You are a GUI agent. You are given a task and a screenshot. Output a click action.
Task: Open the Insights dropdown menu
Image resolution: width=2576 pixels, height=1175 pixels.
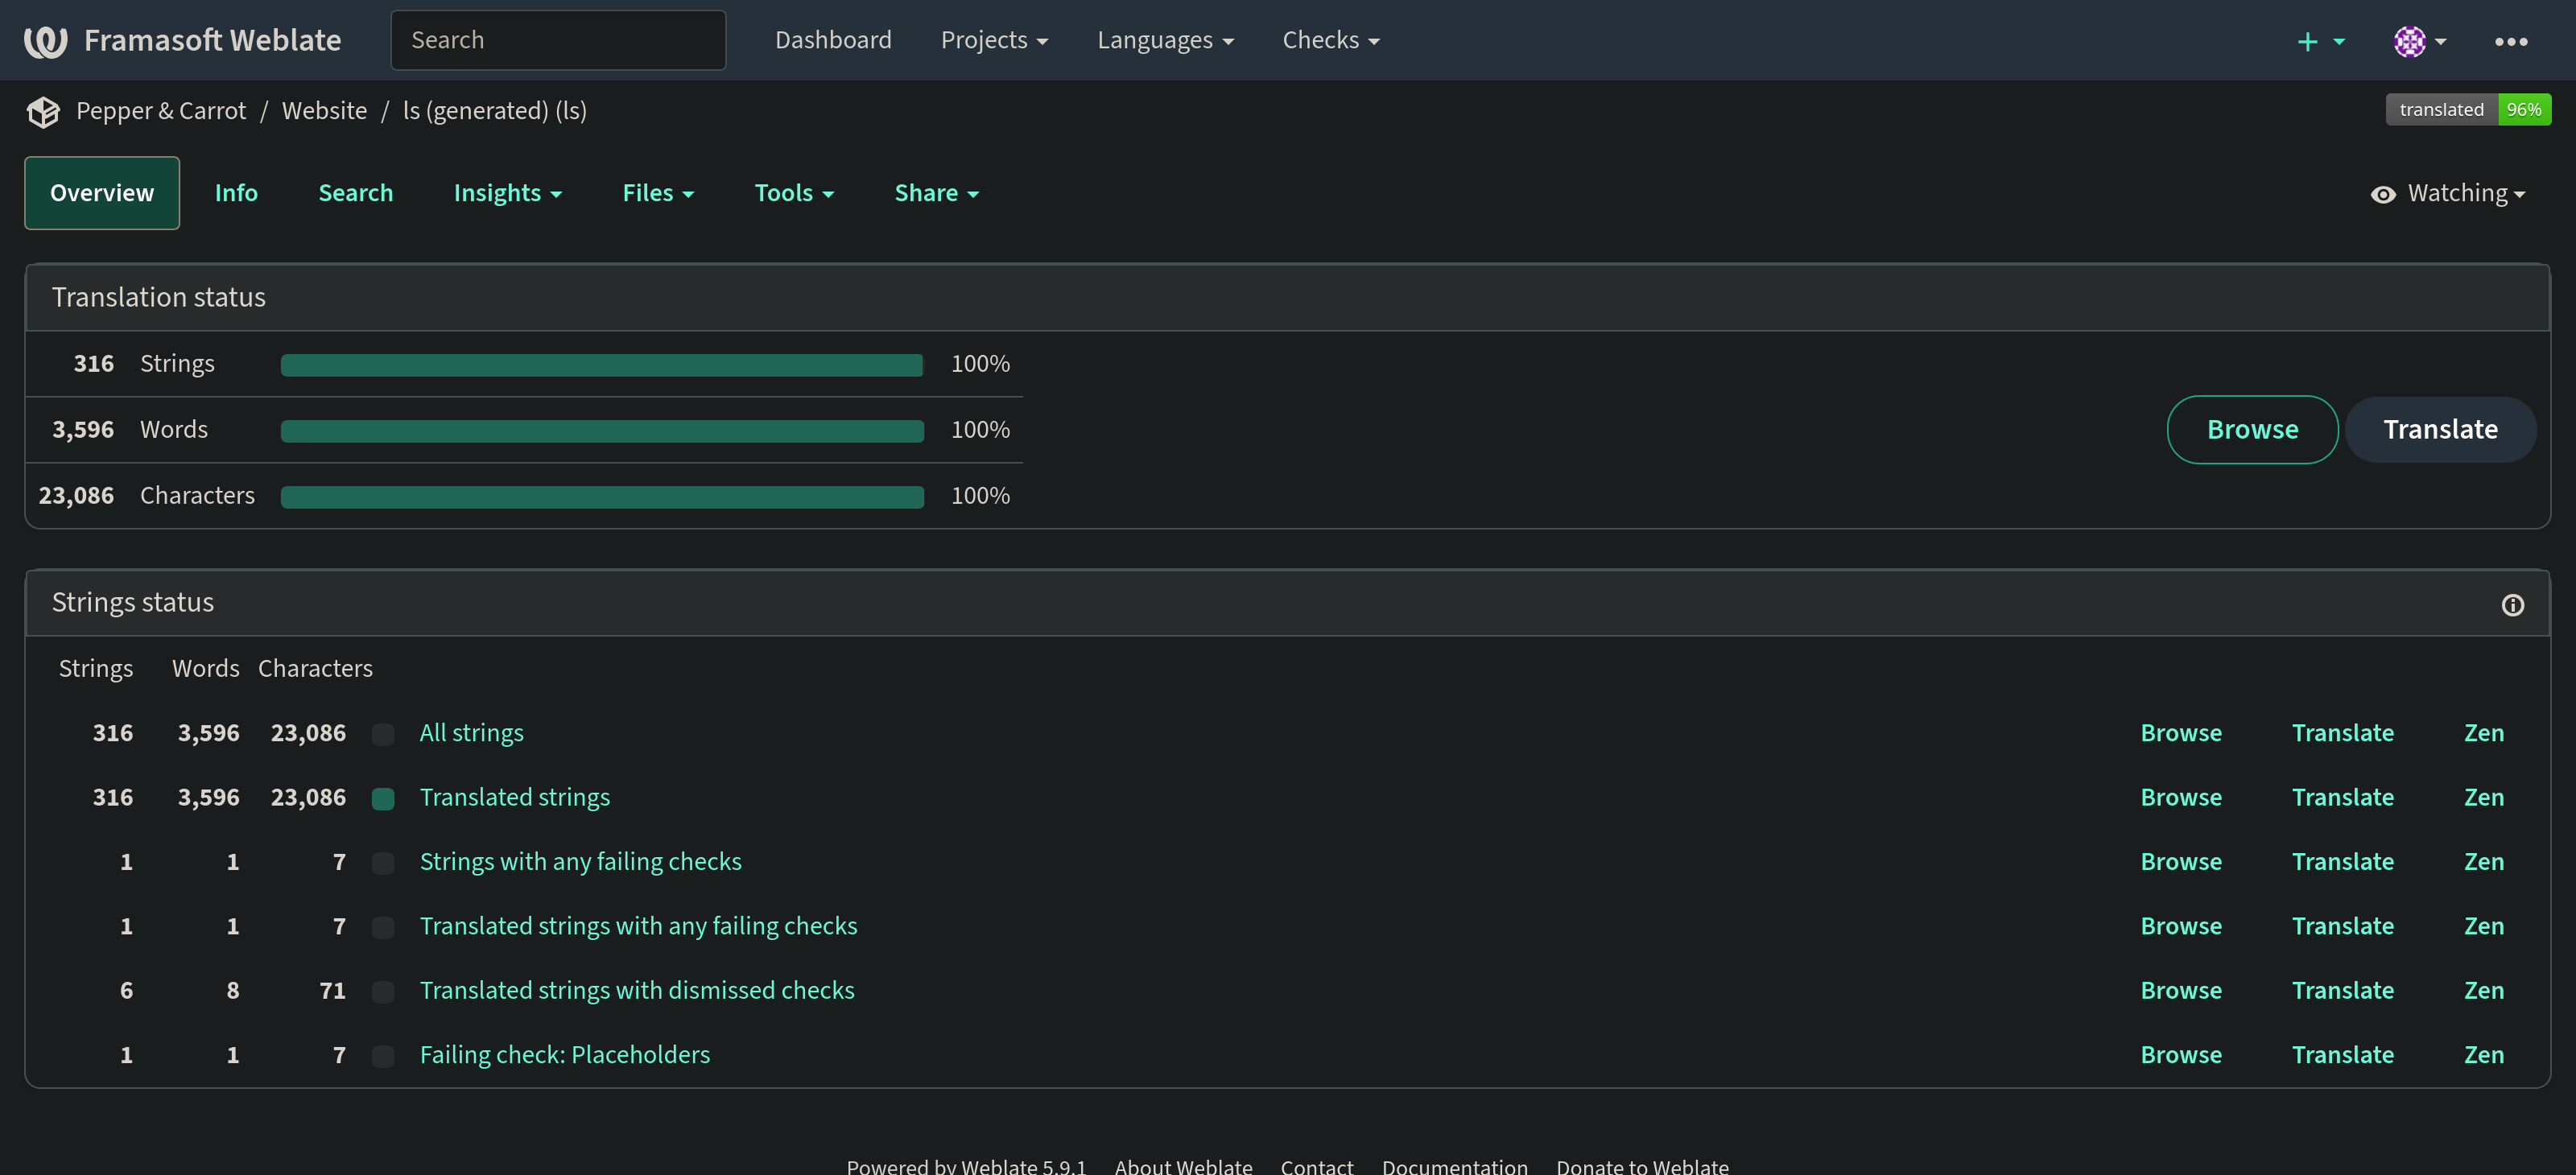click(507, 193)
